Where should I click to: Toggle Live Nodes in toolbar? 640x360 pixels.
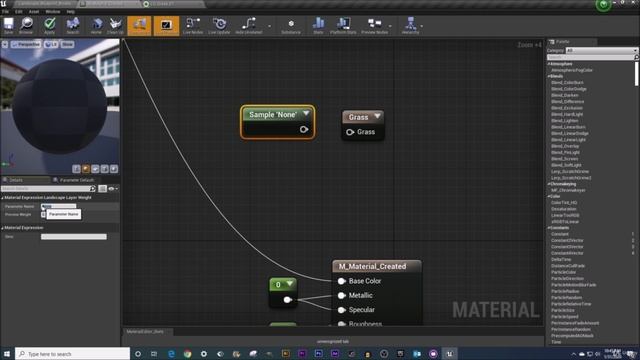[193, 26]
